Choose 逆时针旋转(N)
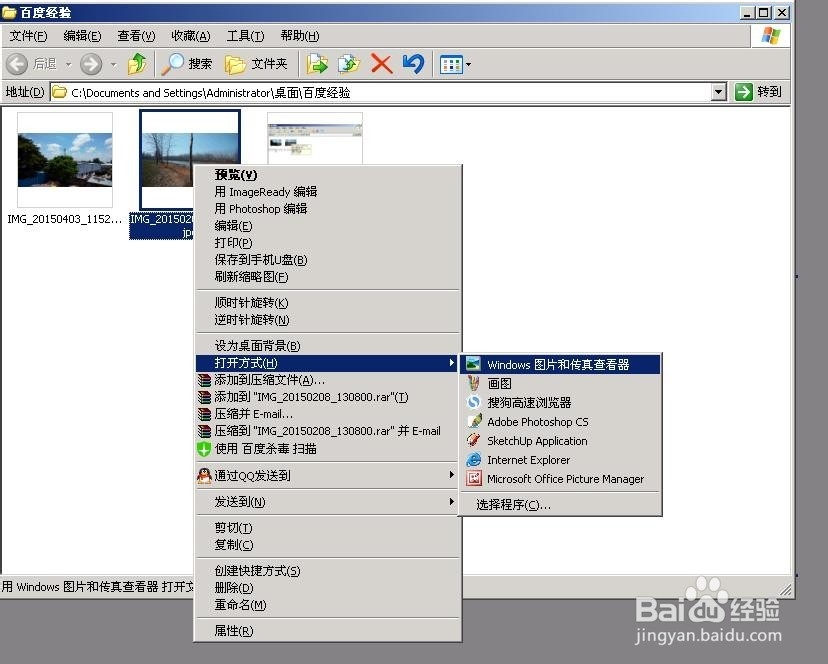Image resolution: width=828 pixels, height=664 pixels. (327, 320)
